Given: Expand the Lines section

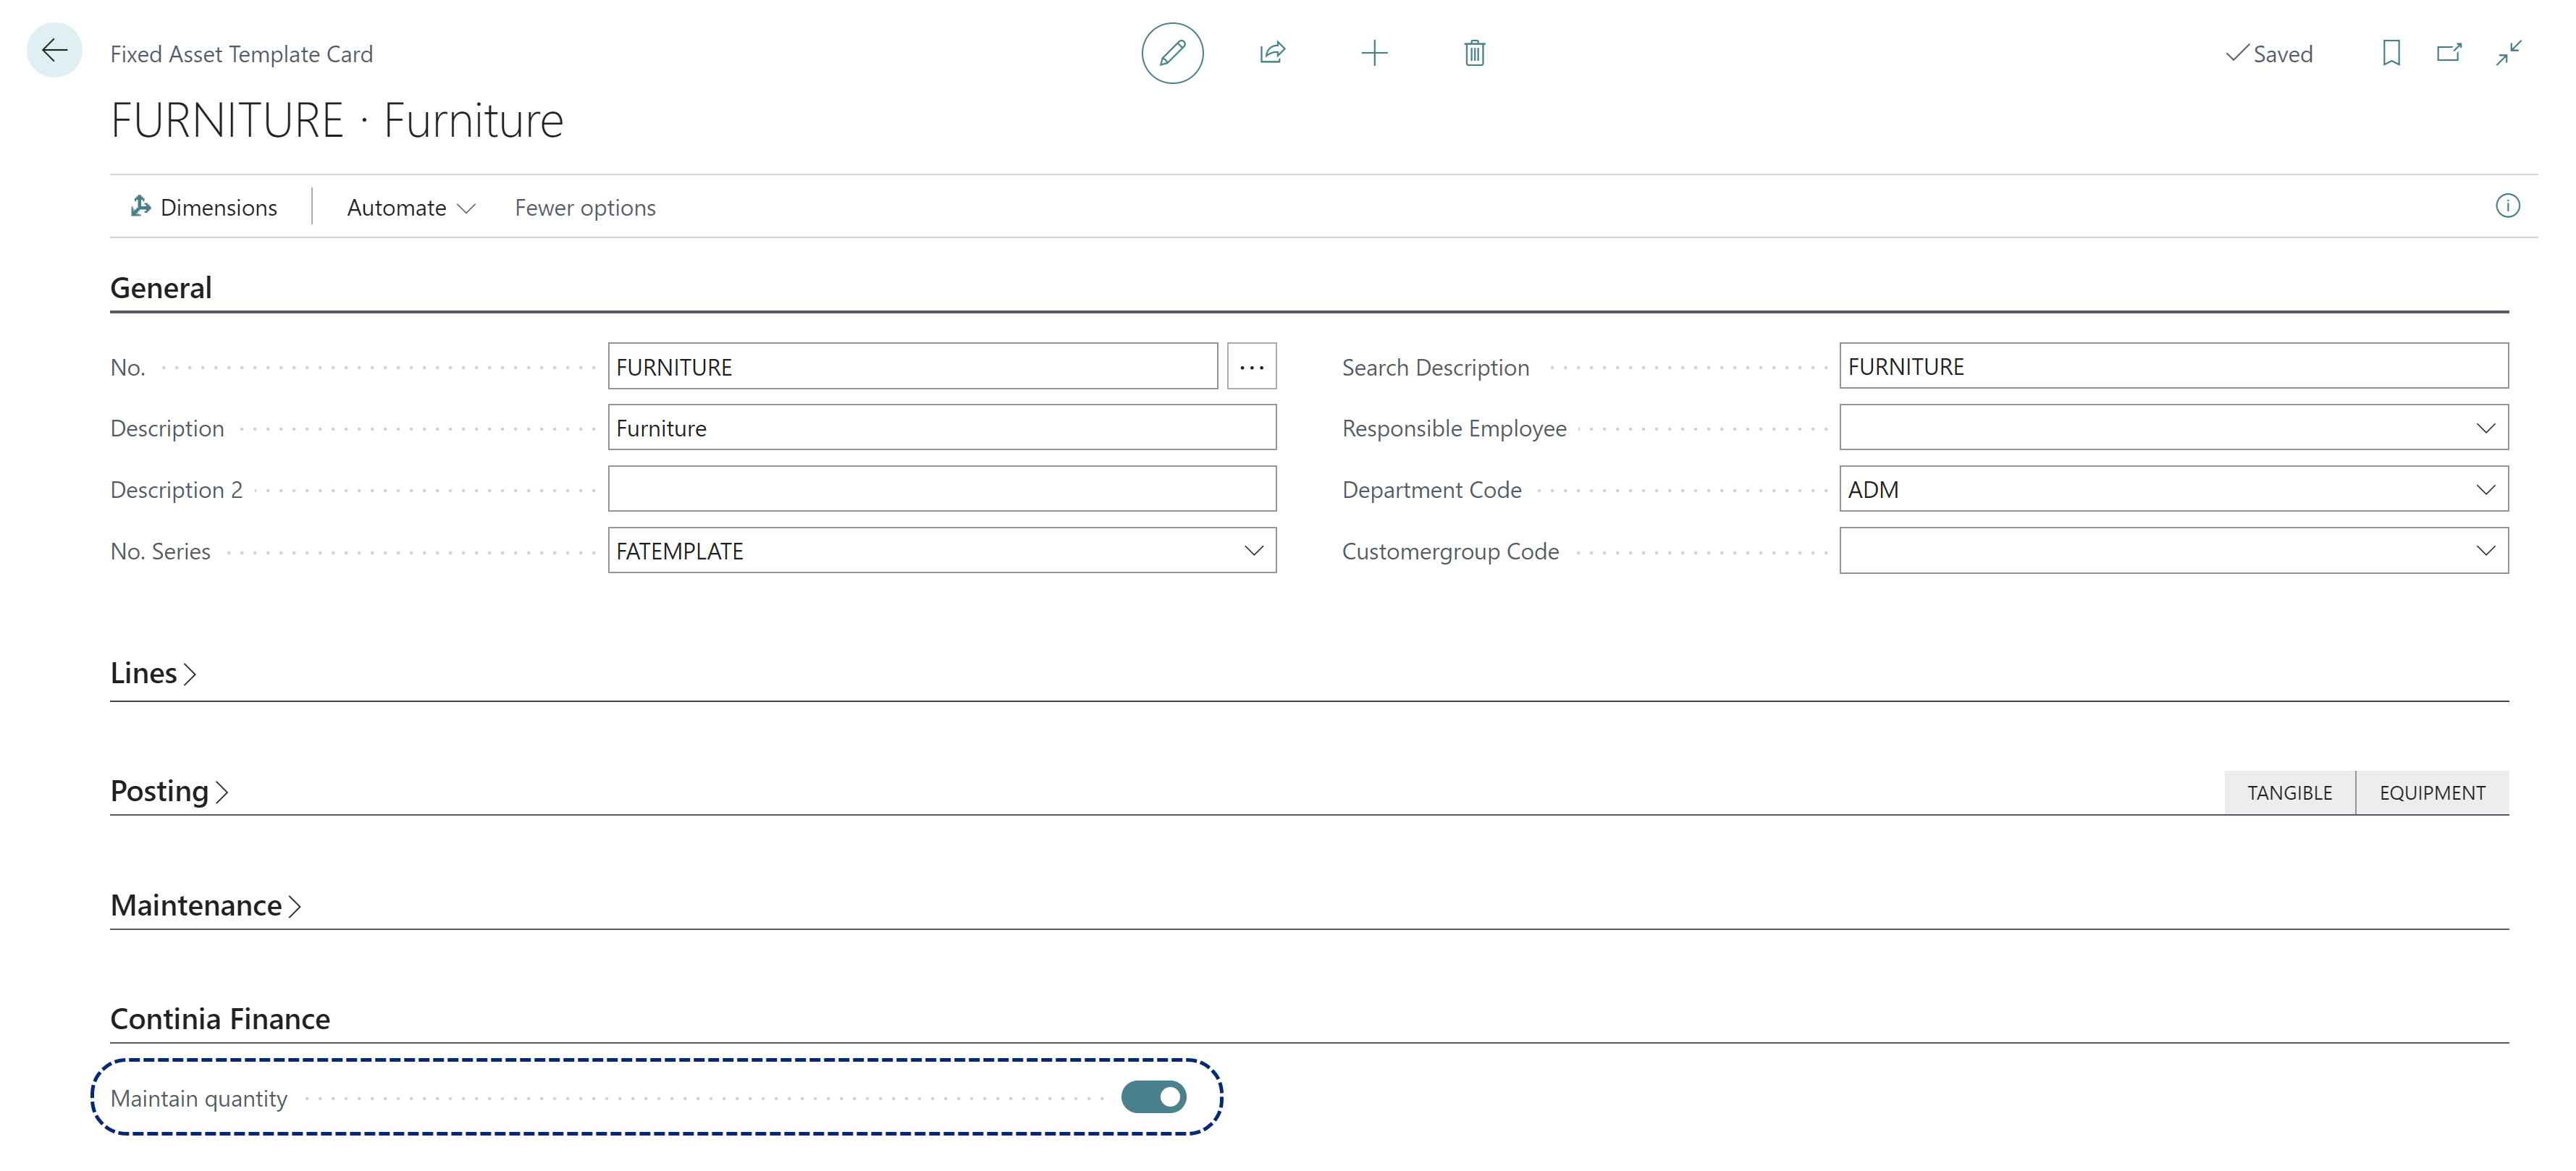Looking at the screenshot, I should click(x=153, y=673).
